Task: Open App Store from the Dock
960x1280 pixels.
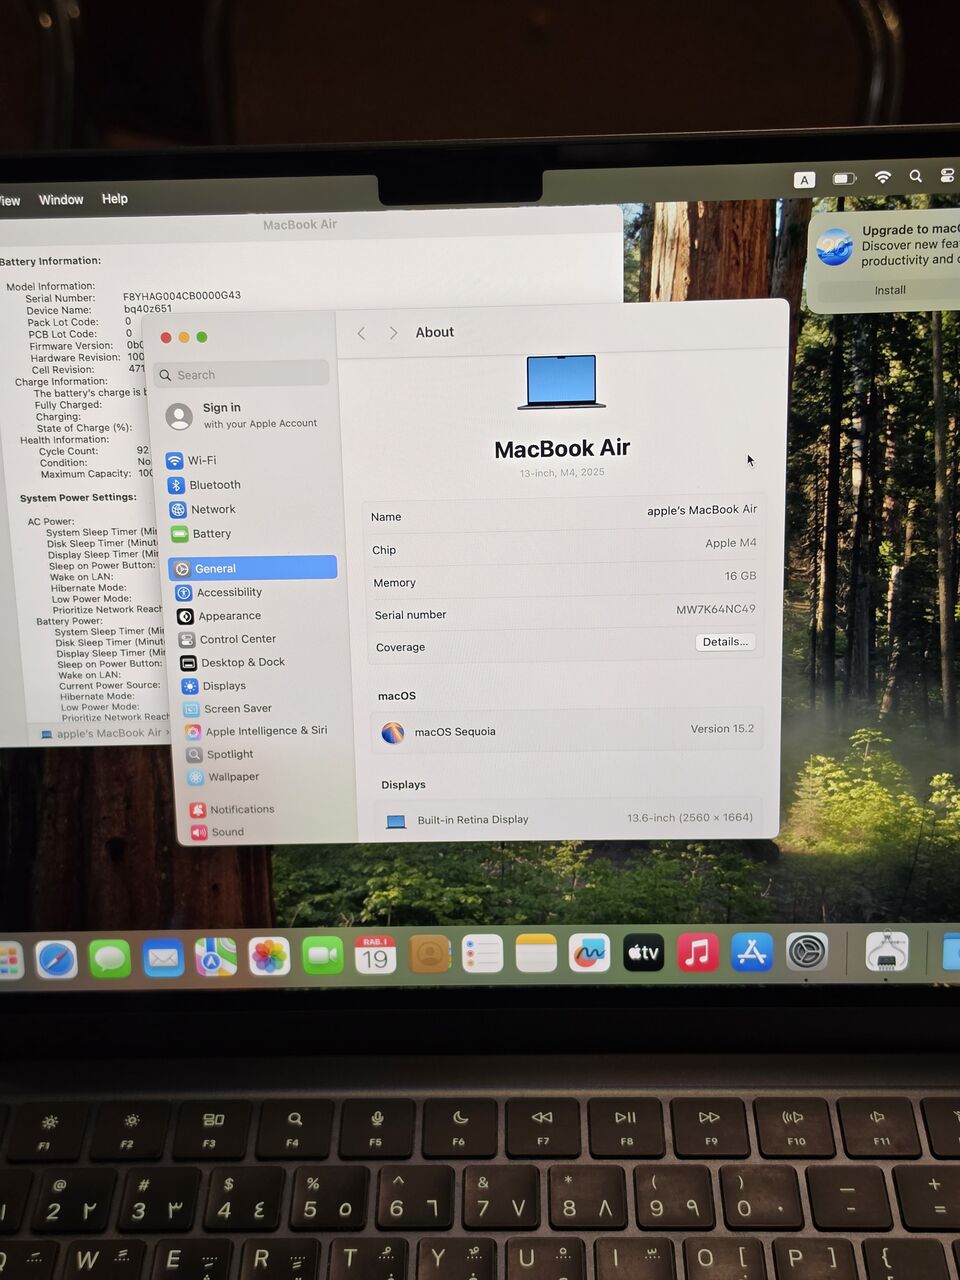Action: [752, 952]
